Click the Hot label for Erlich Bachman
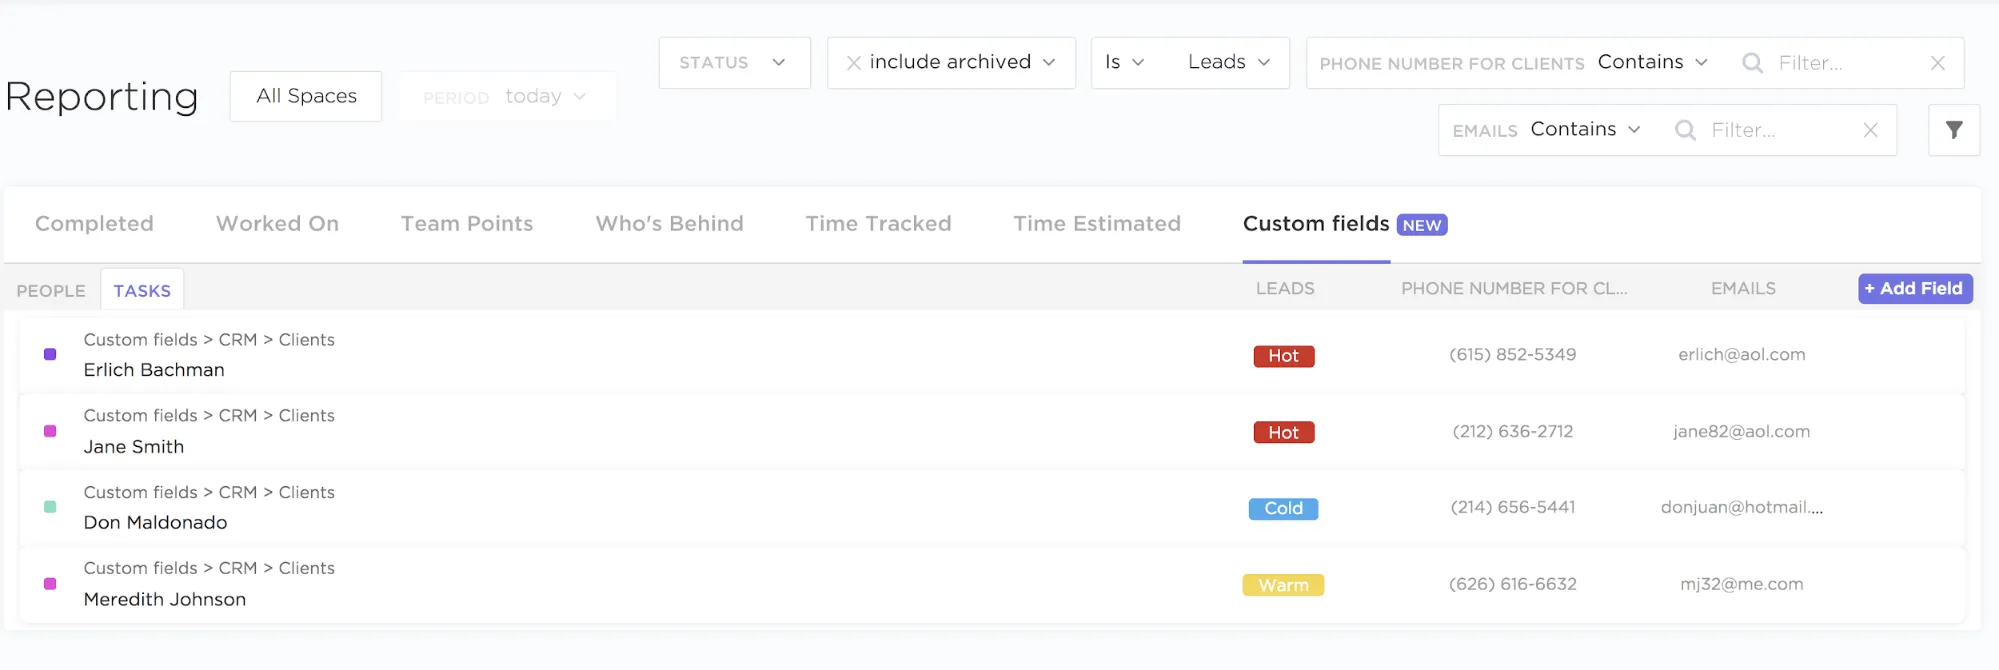This screenshot has height=670, width=1999. click(1284, 356)
